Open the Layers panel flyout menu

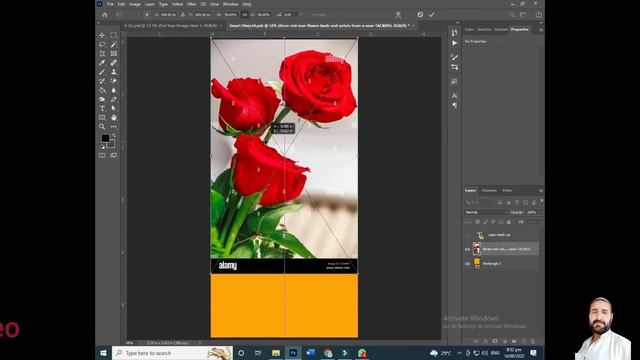(x=541, y=191)
